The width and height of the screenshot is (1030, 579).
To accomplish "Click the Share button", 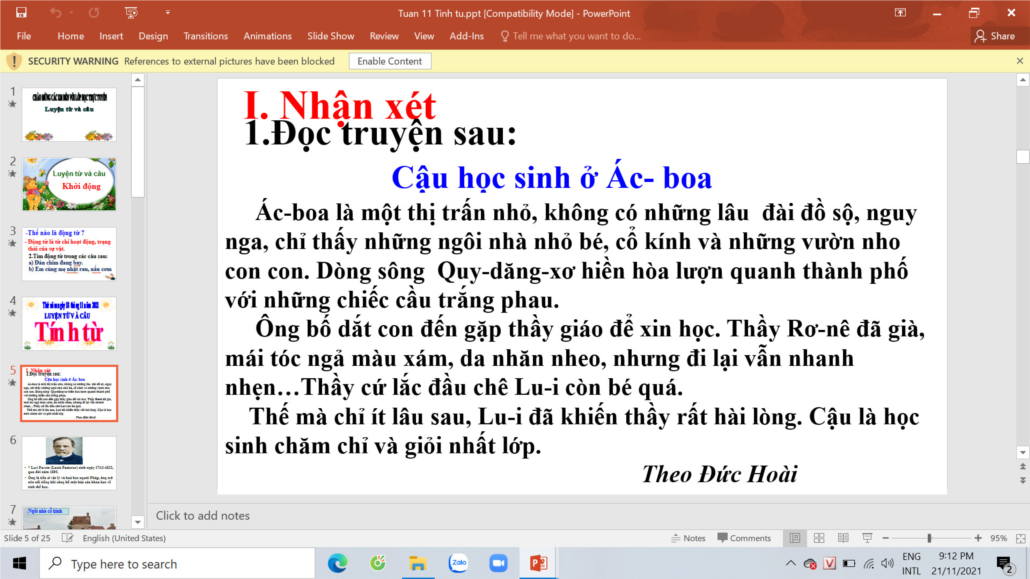I will (994, 36).
